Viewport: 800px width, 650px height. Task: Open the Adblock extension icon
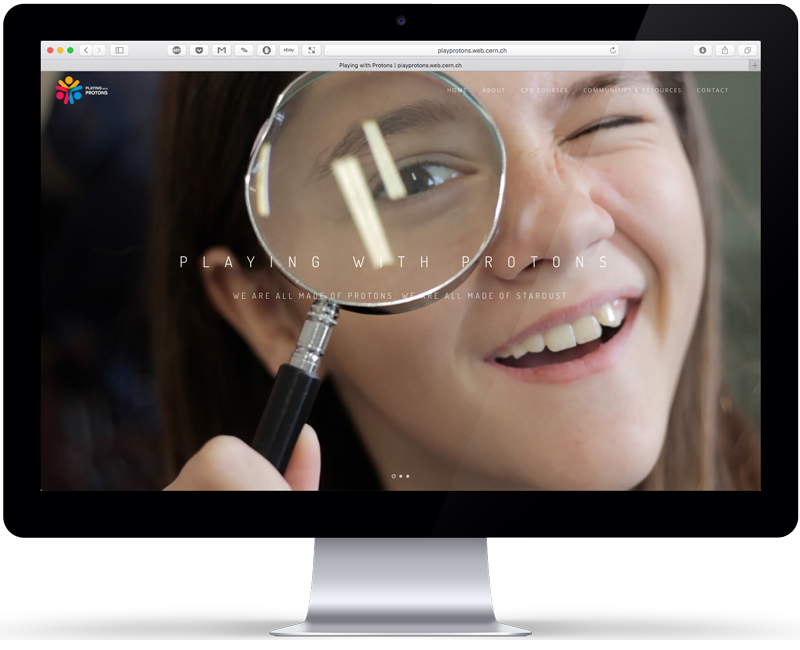[x=177, y=50]
